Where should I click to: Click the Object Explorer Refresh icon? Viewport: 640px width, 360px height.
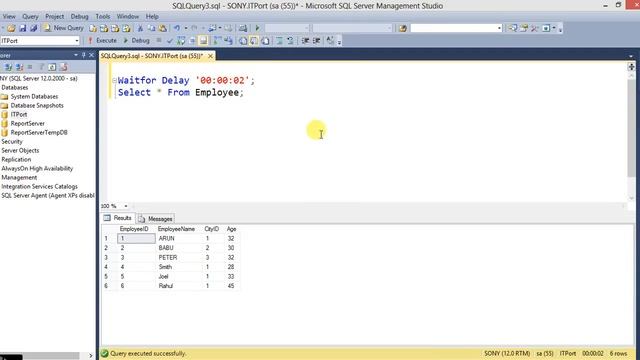(52, 67)
